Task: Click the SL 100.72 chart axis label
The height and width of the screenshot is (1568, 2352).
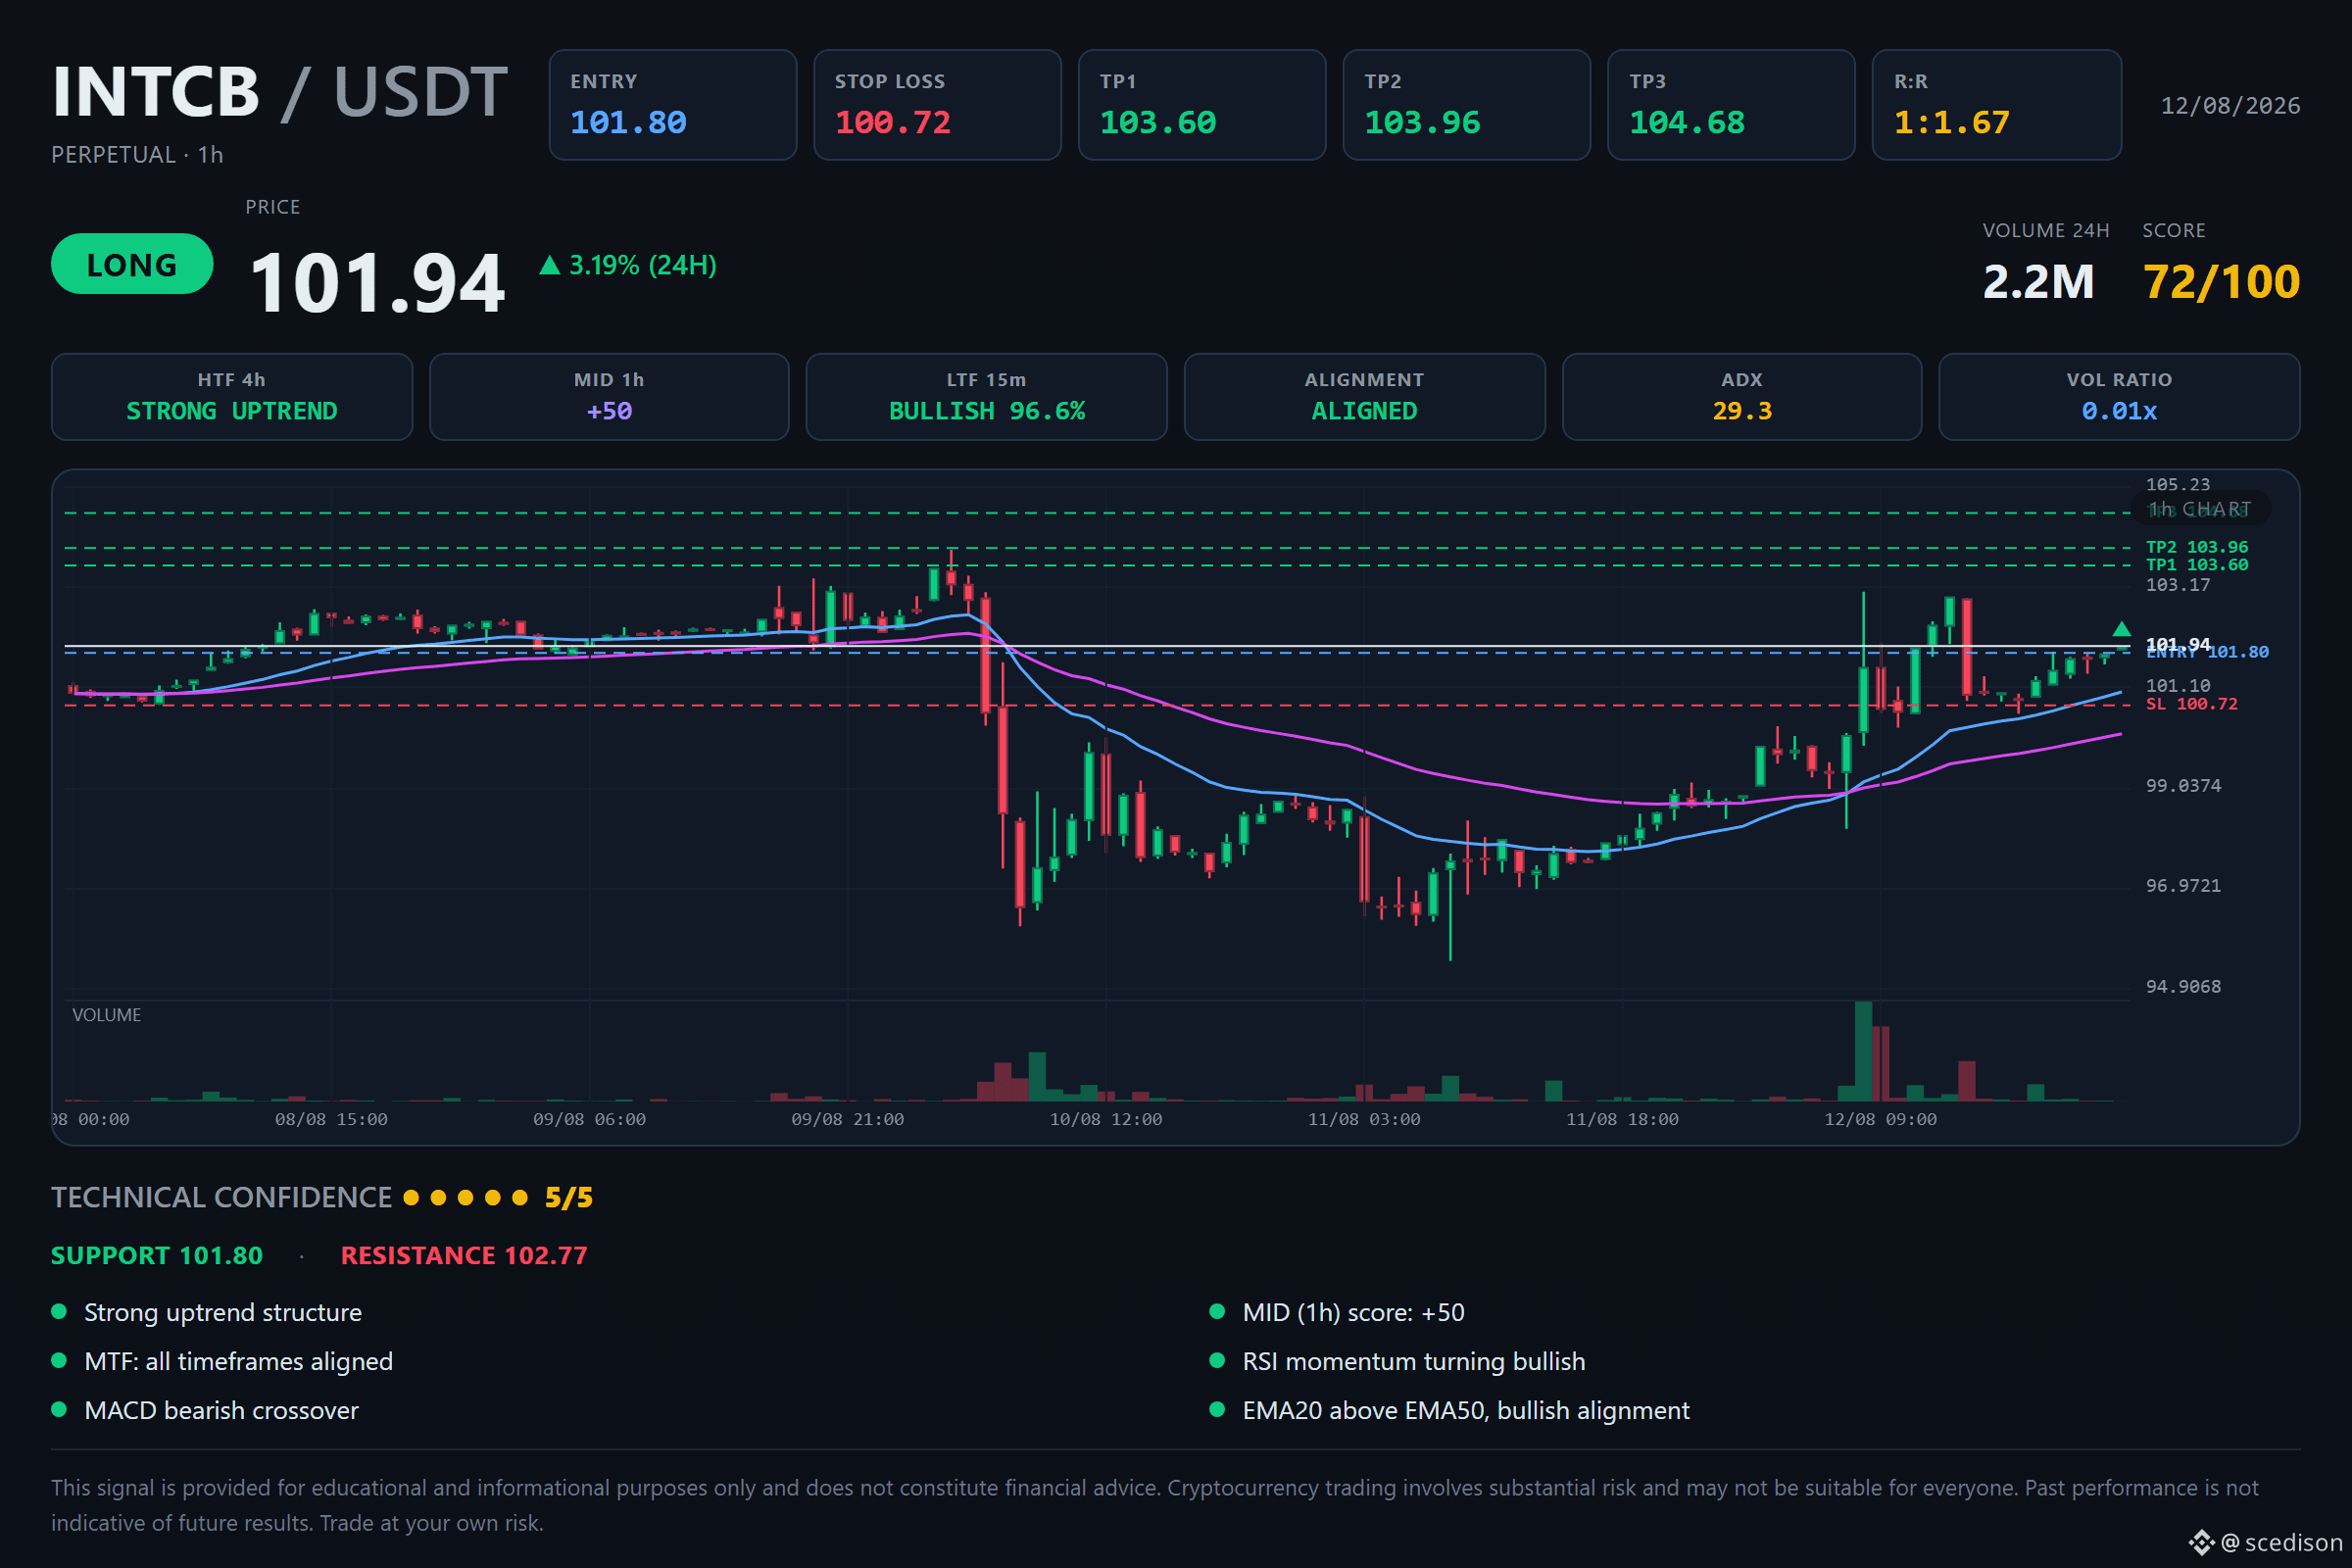Action: click(x=2192, y=704)
